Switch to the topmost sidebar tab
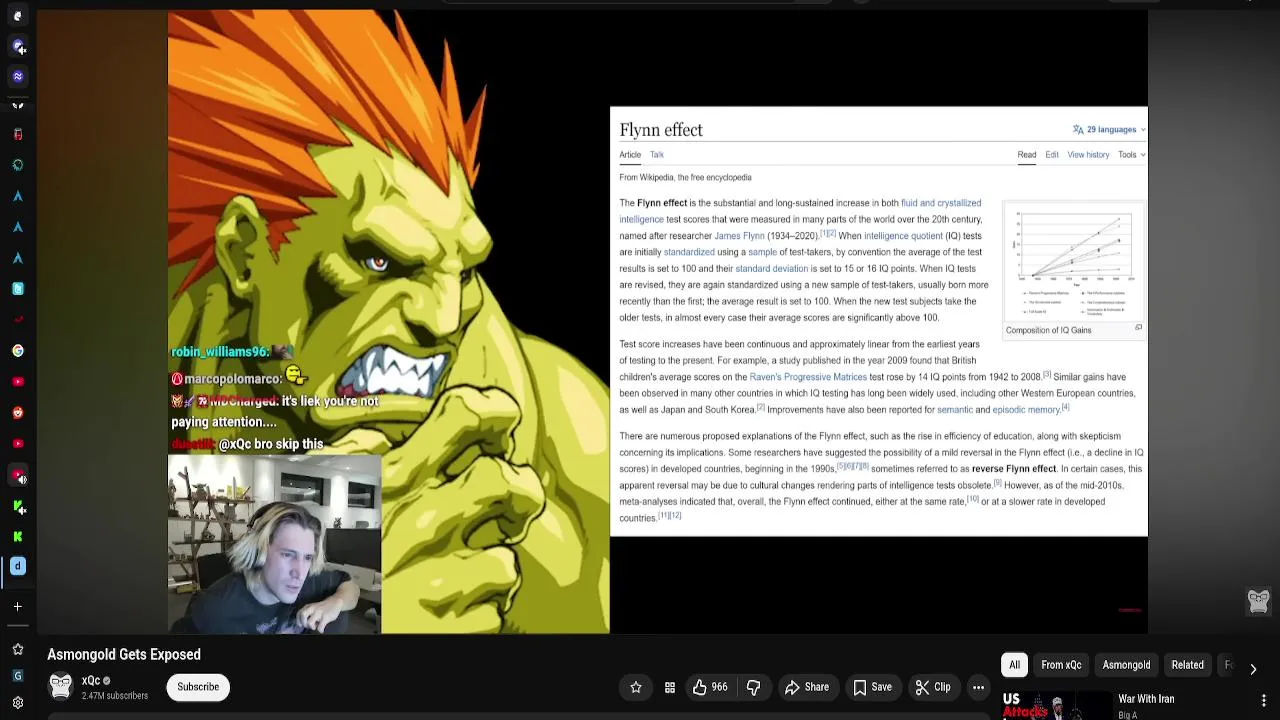The height and width of the screenshot is (720, 1280). (17, 17)
